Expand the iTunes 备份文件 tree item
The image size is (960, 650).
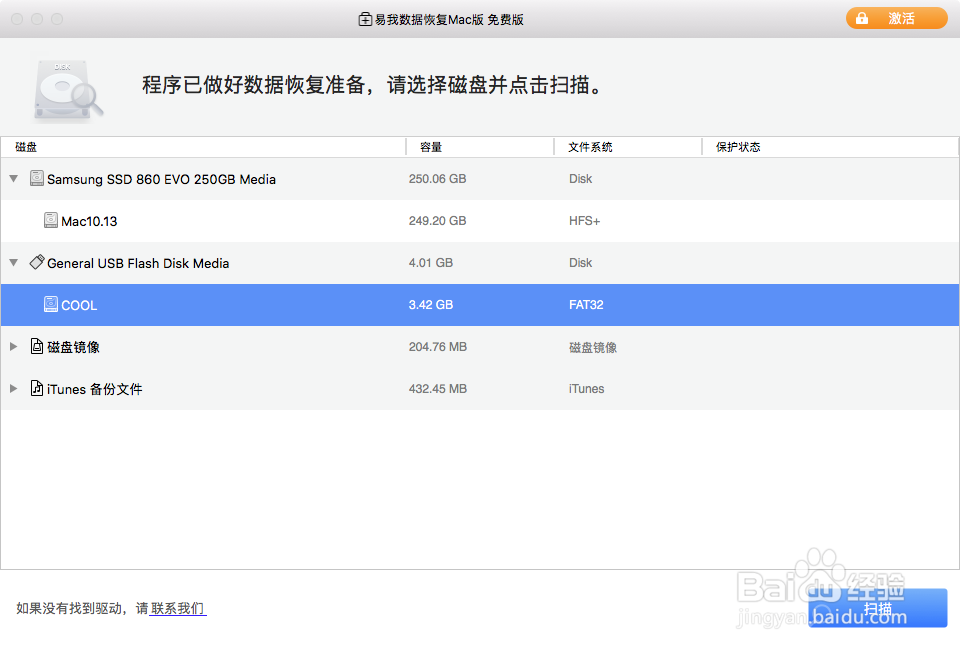[13, 388]
